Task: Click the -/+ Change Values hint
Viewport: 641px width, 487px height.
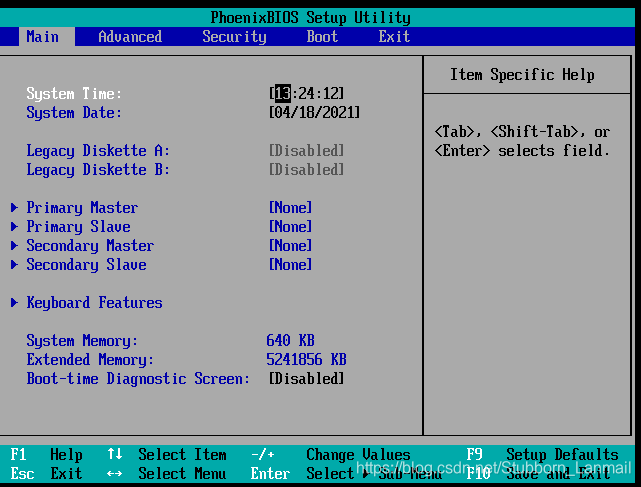Action: pos(331,455)
